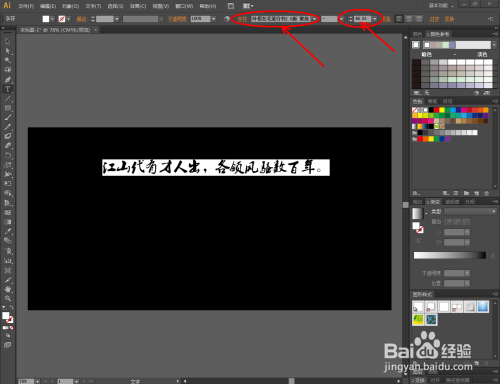Select the Rectangle tool

8,108
